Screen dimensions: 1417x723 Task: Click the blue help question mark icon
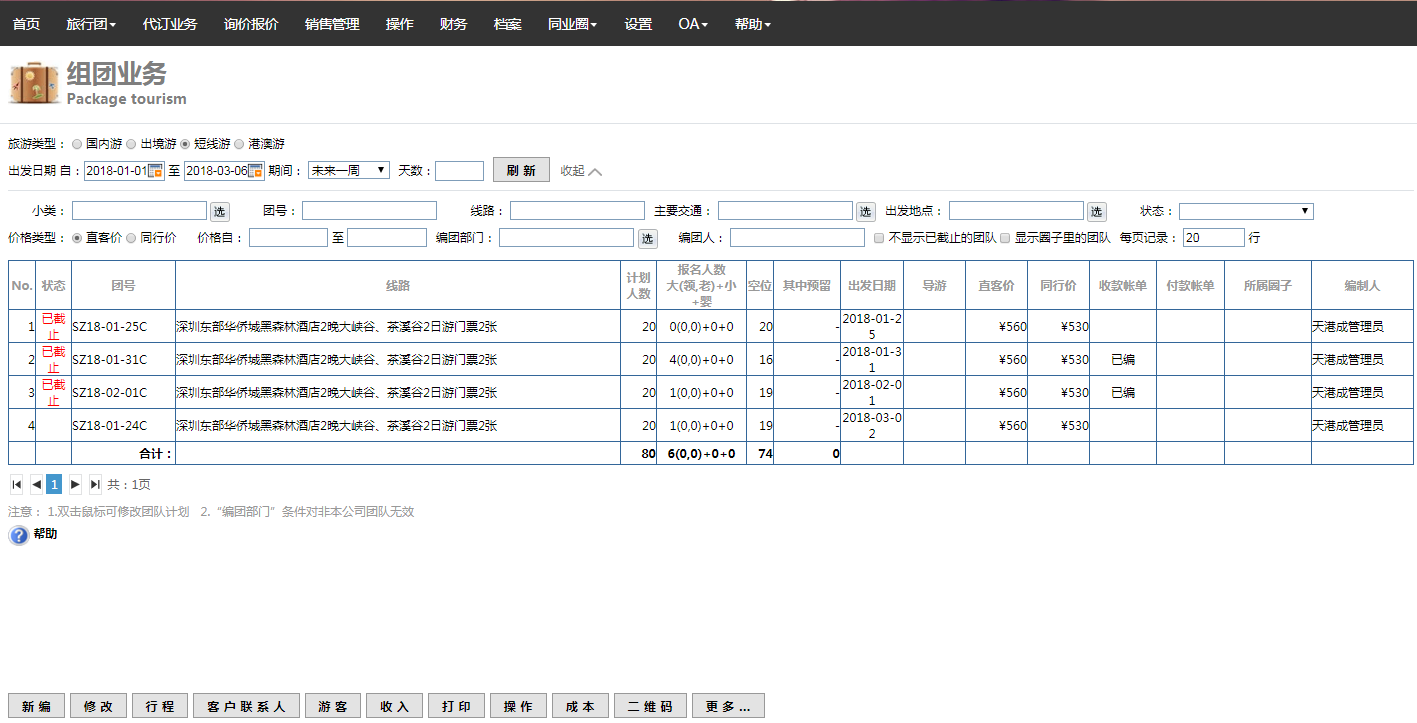tap(19, 536)
